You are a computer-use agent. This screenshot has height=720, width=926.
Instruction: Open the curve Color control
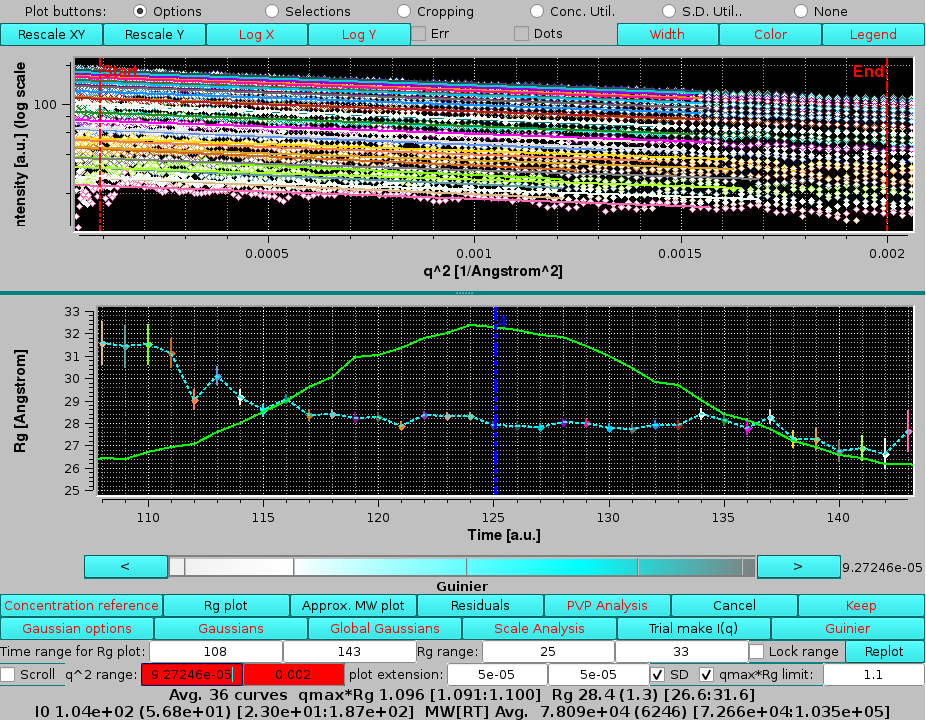[x=770, y=33]
